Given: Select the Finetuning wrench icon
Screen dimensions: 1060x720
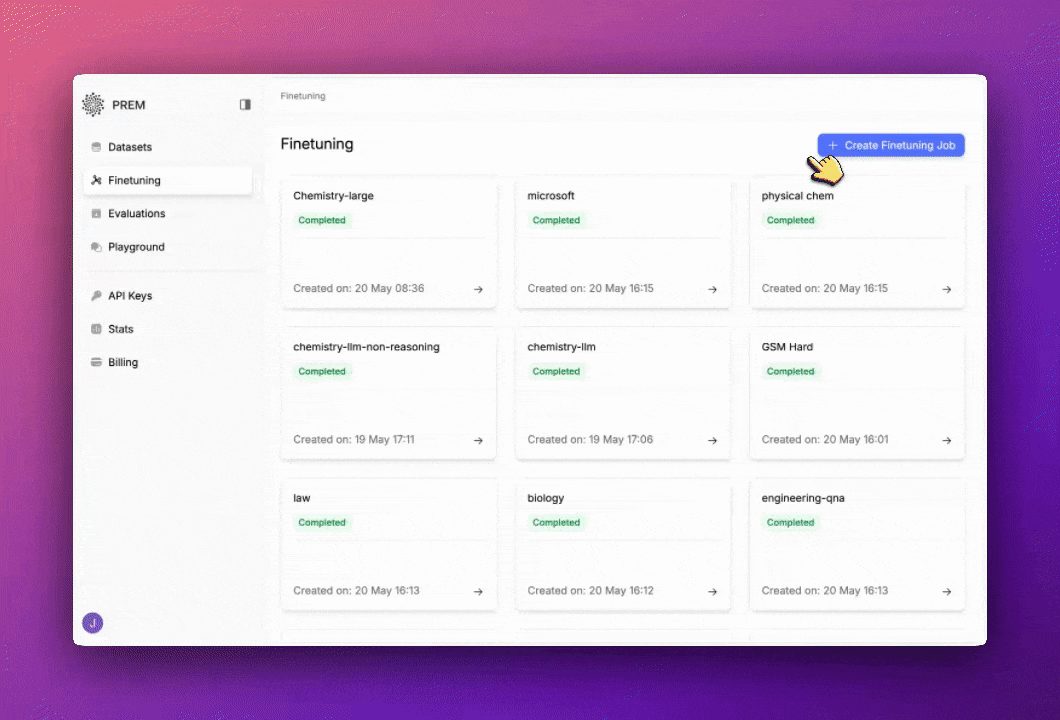Looking at the screenshot, I should point(98,180).
